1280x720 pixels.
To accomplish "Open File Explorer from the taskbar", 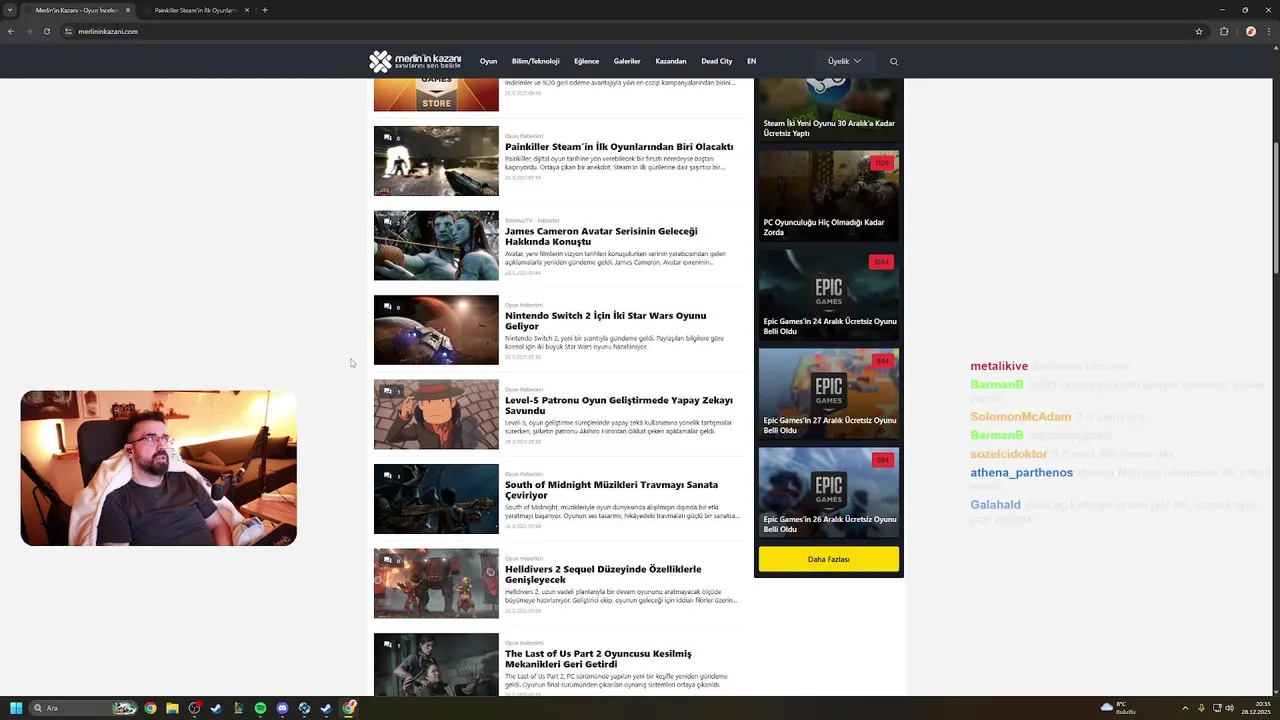I will [x=172, y=708].
